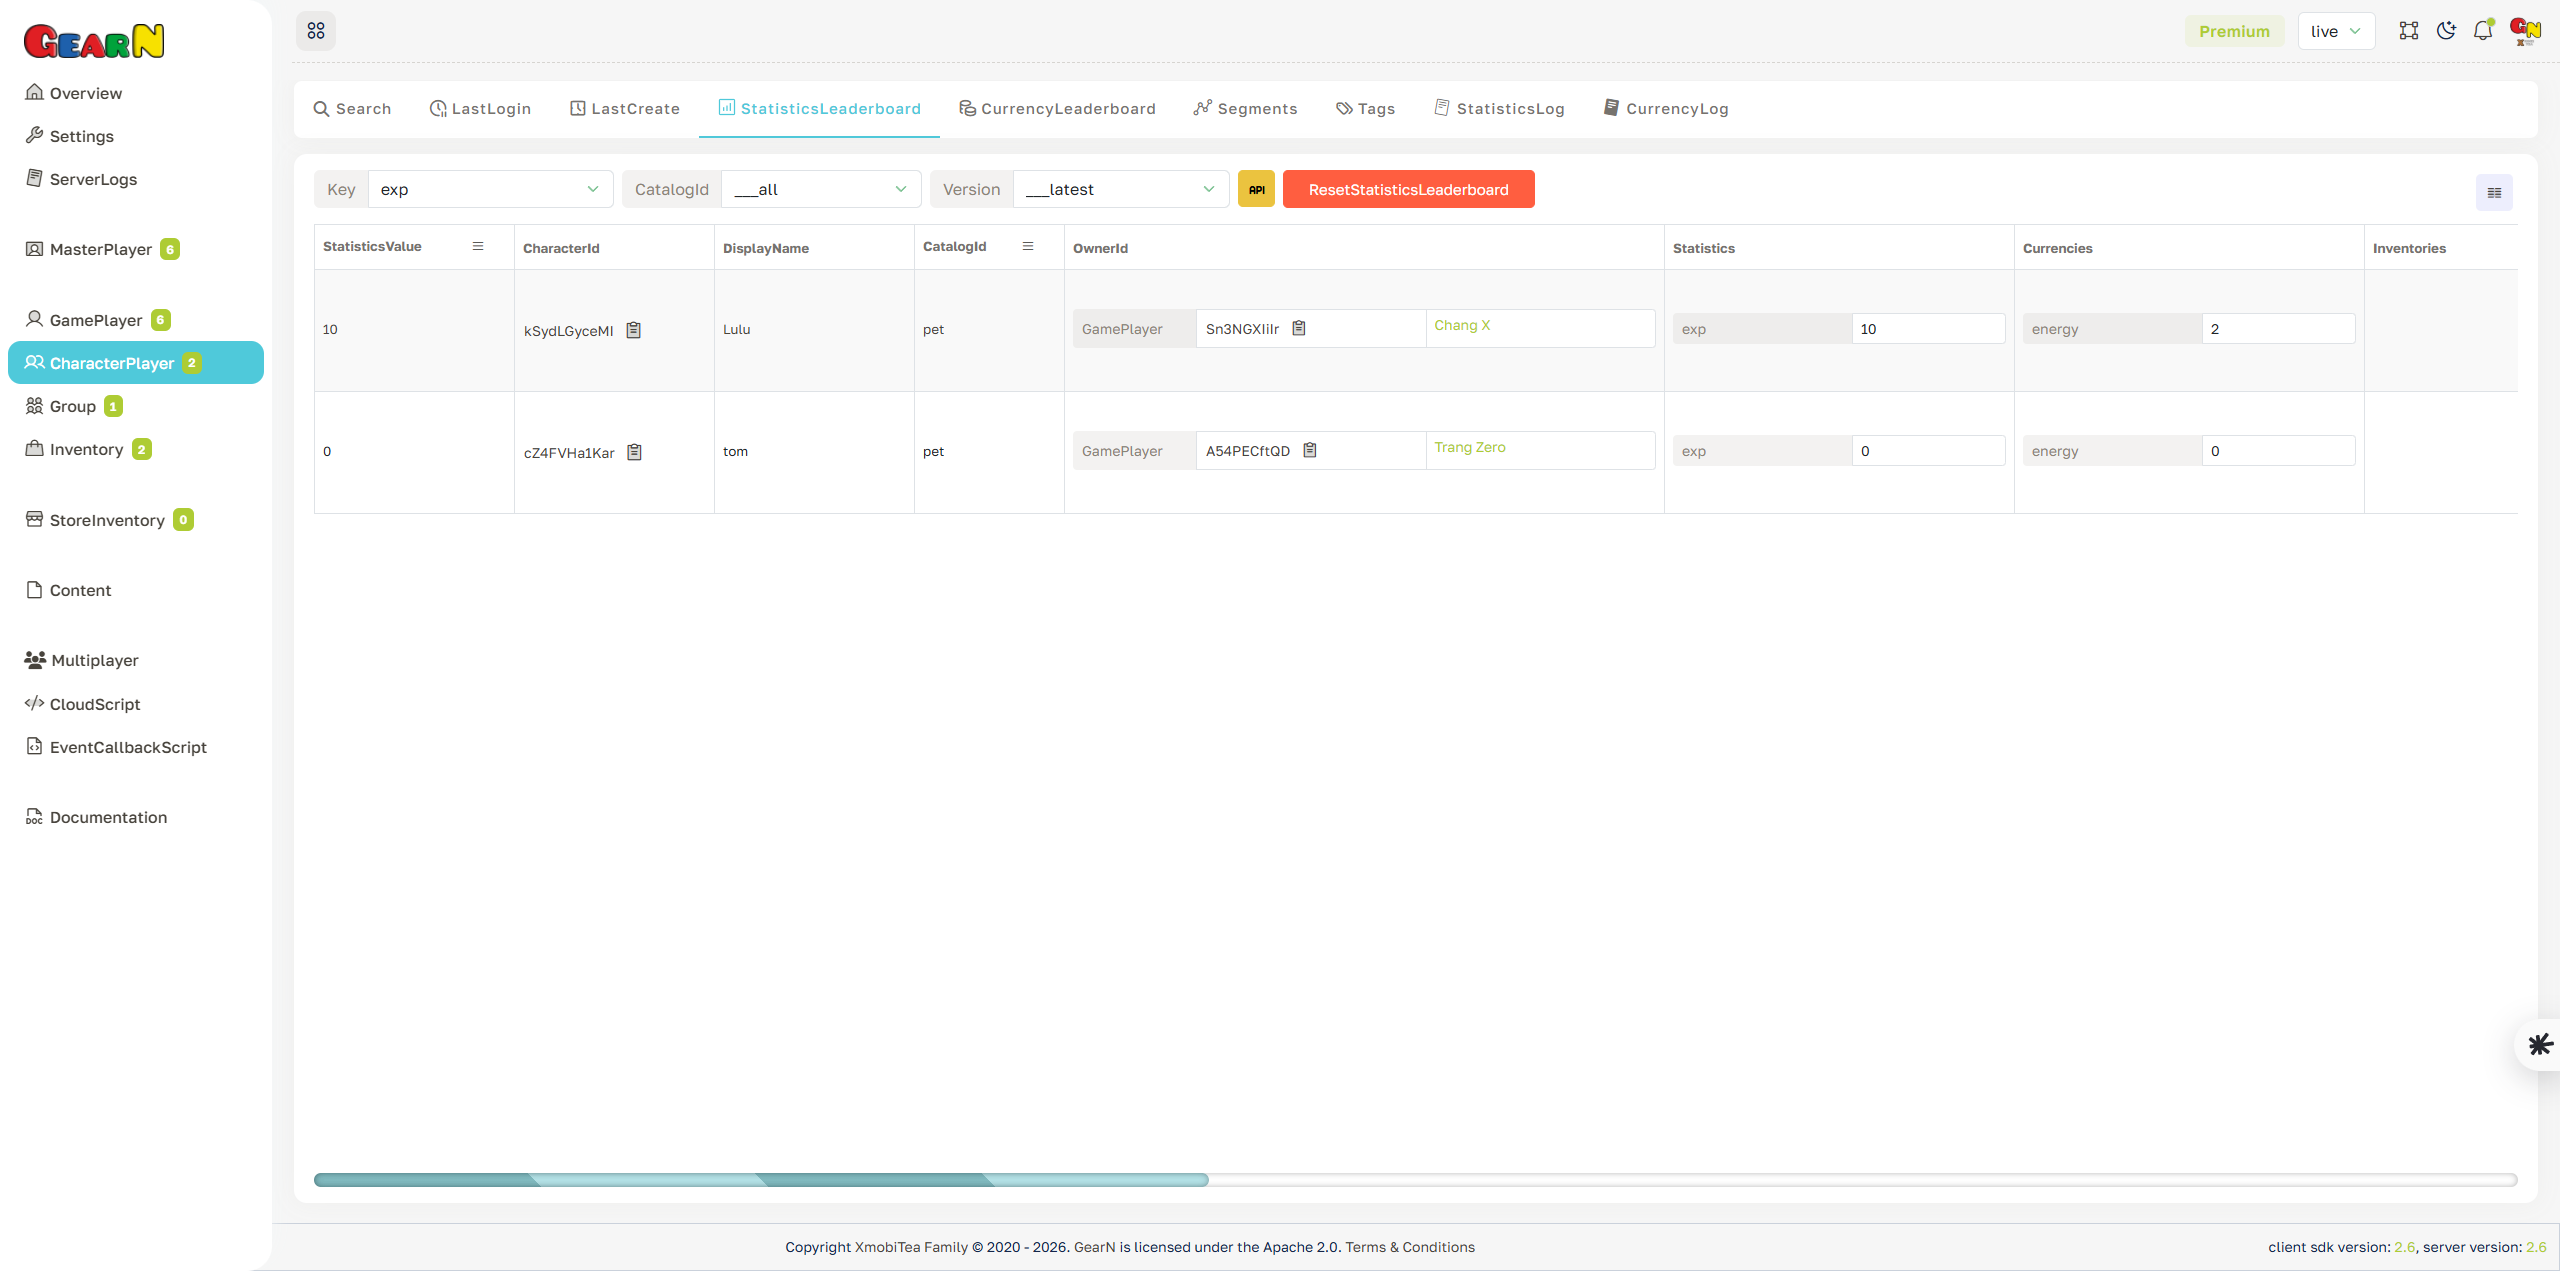Copy the A54PECftQD owner id via clipboard icon
This screenshot has width=2560, height=1271.
point(1310,449)
